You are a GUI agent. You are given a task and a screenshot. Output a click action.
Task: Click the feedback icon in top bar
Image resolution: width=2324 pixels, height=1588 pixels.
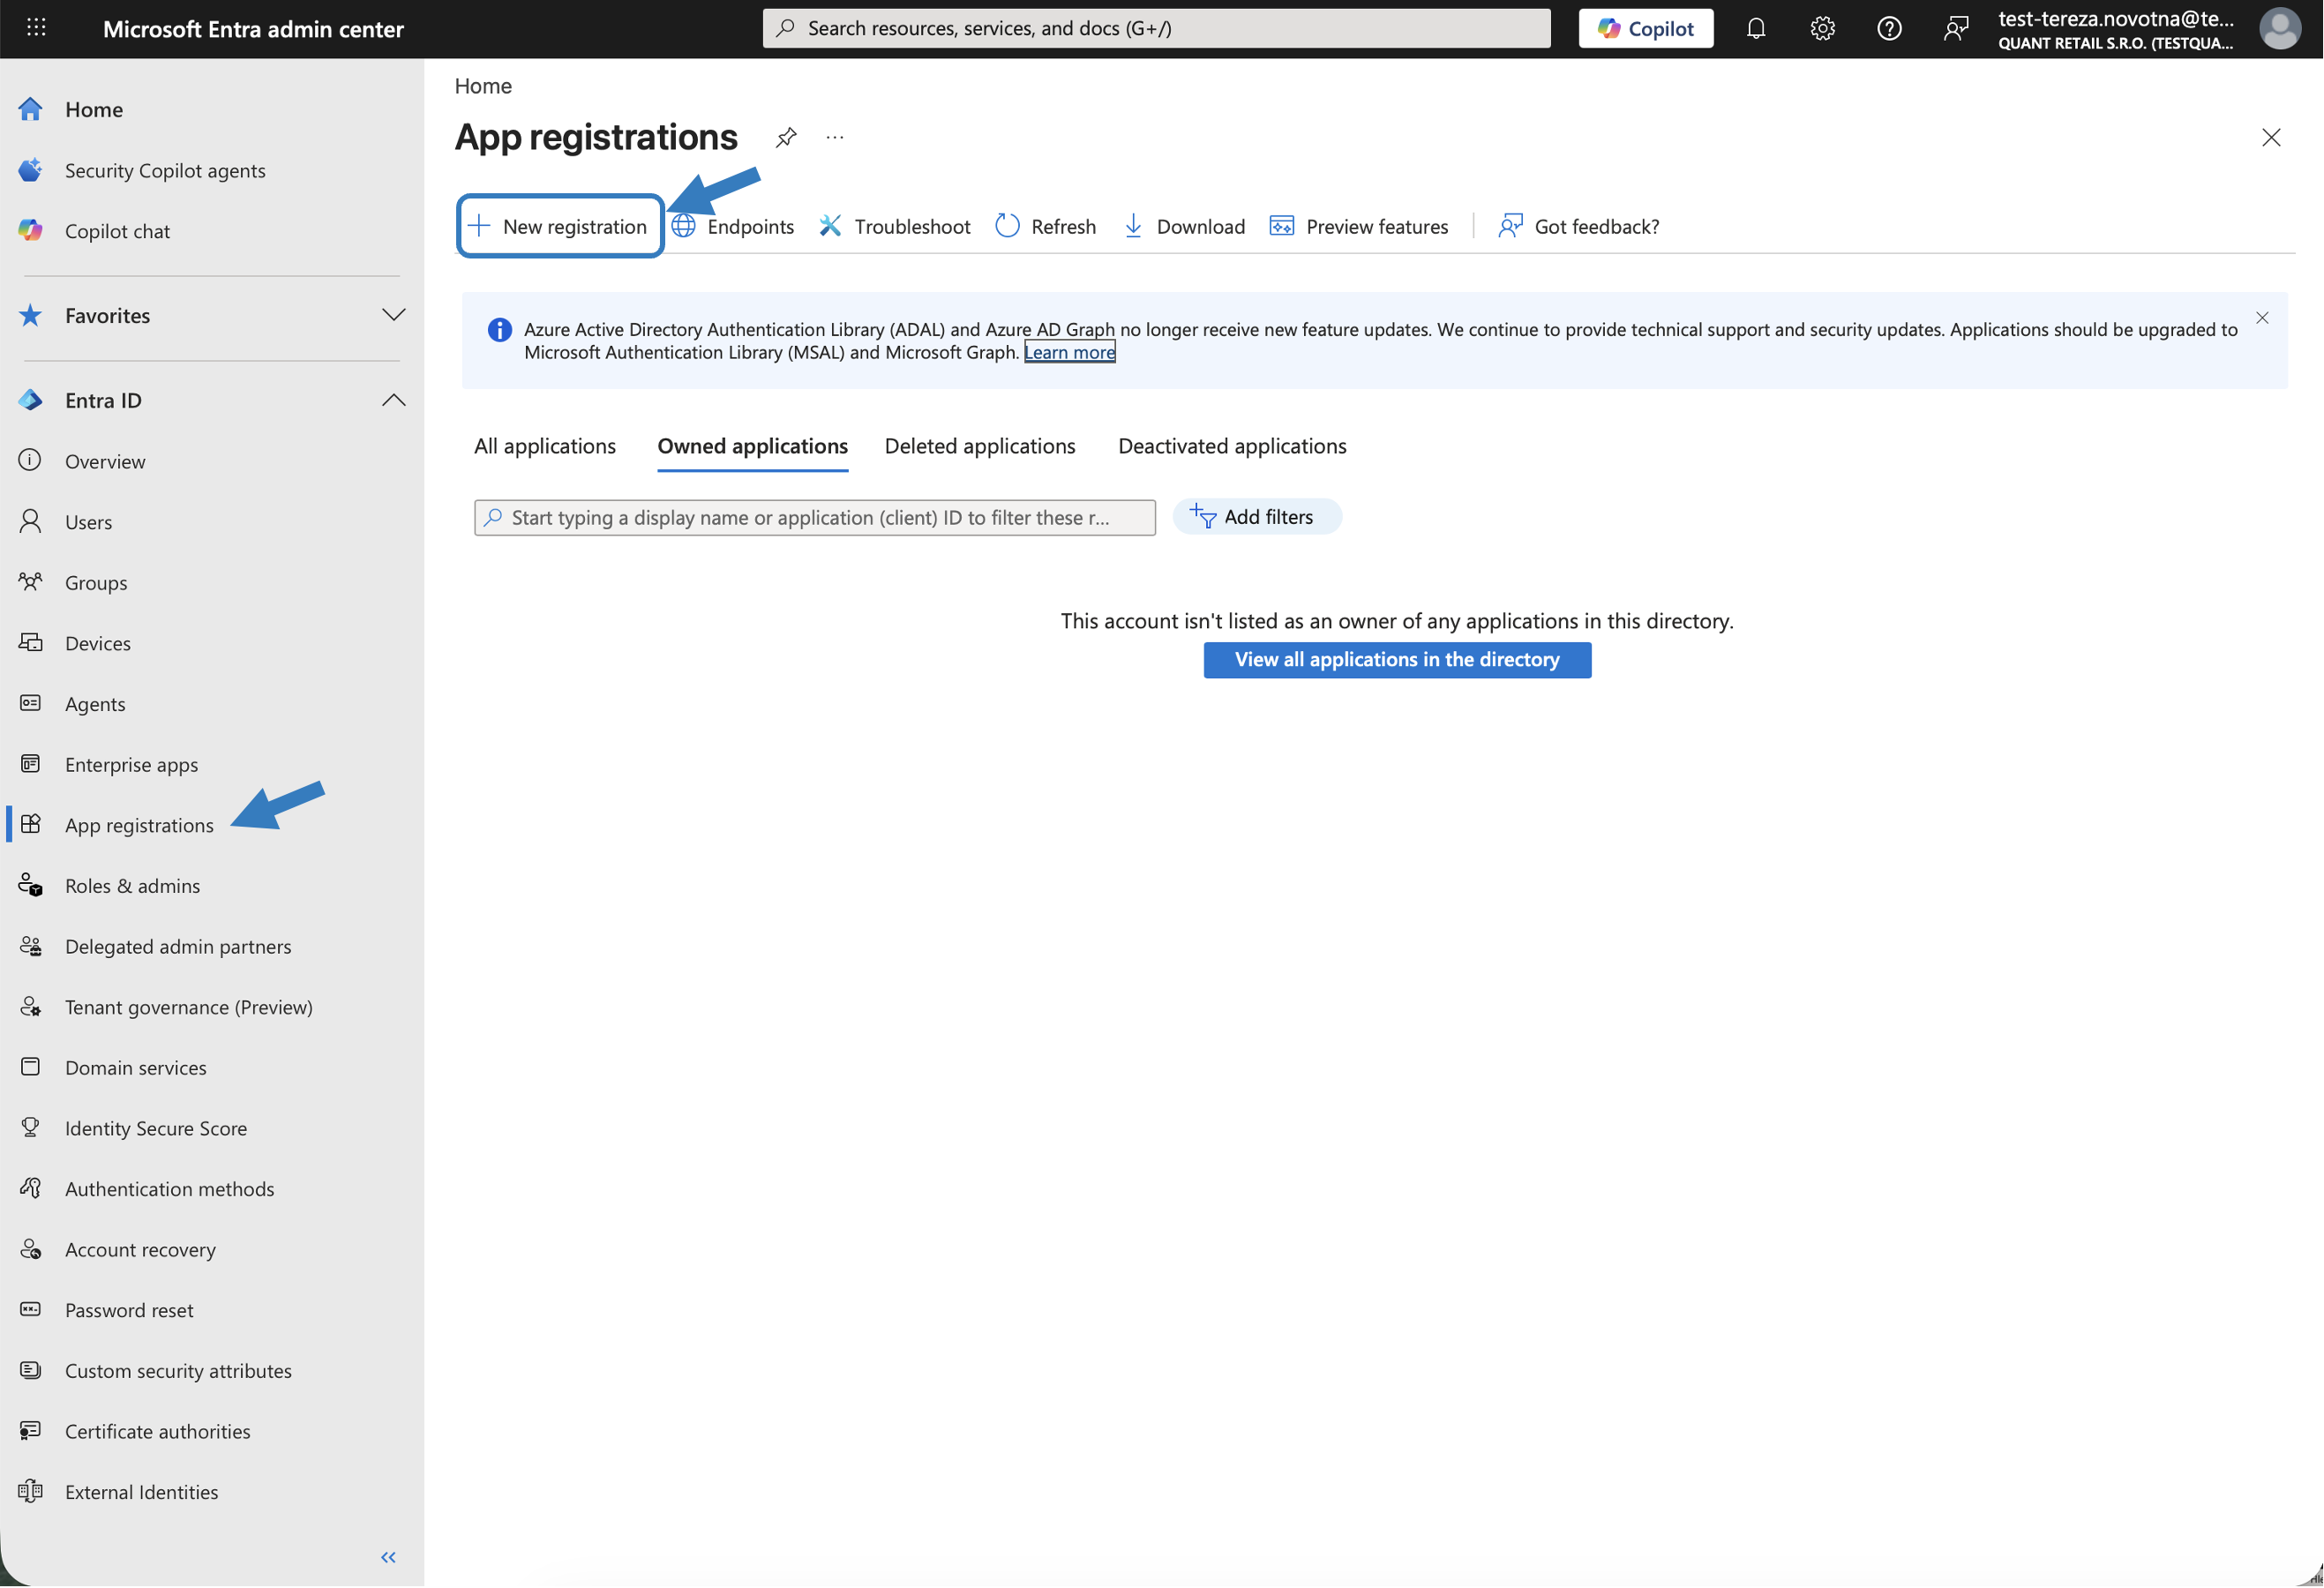click(x=1955, y=28)
